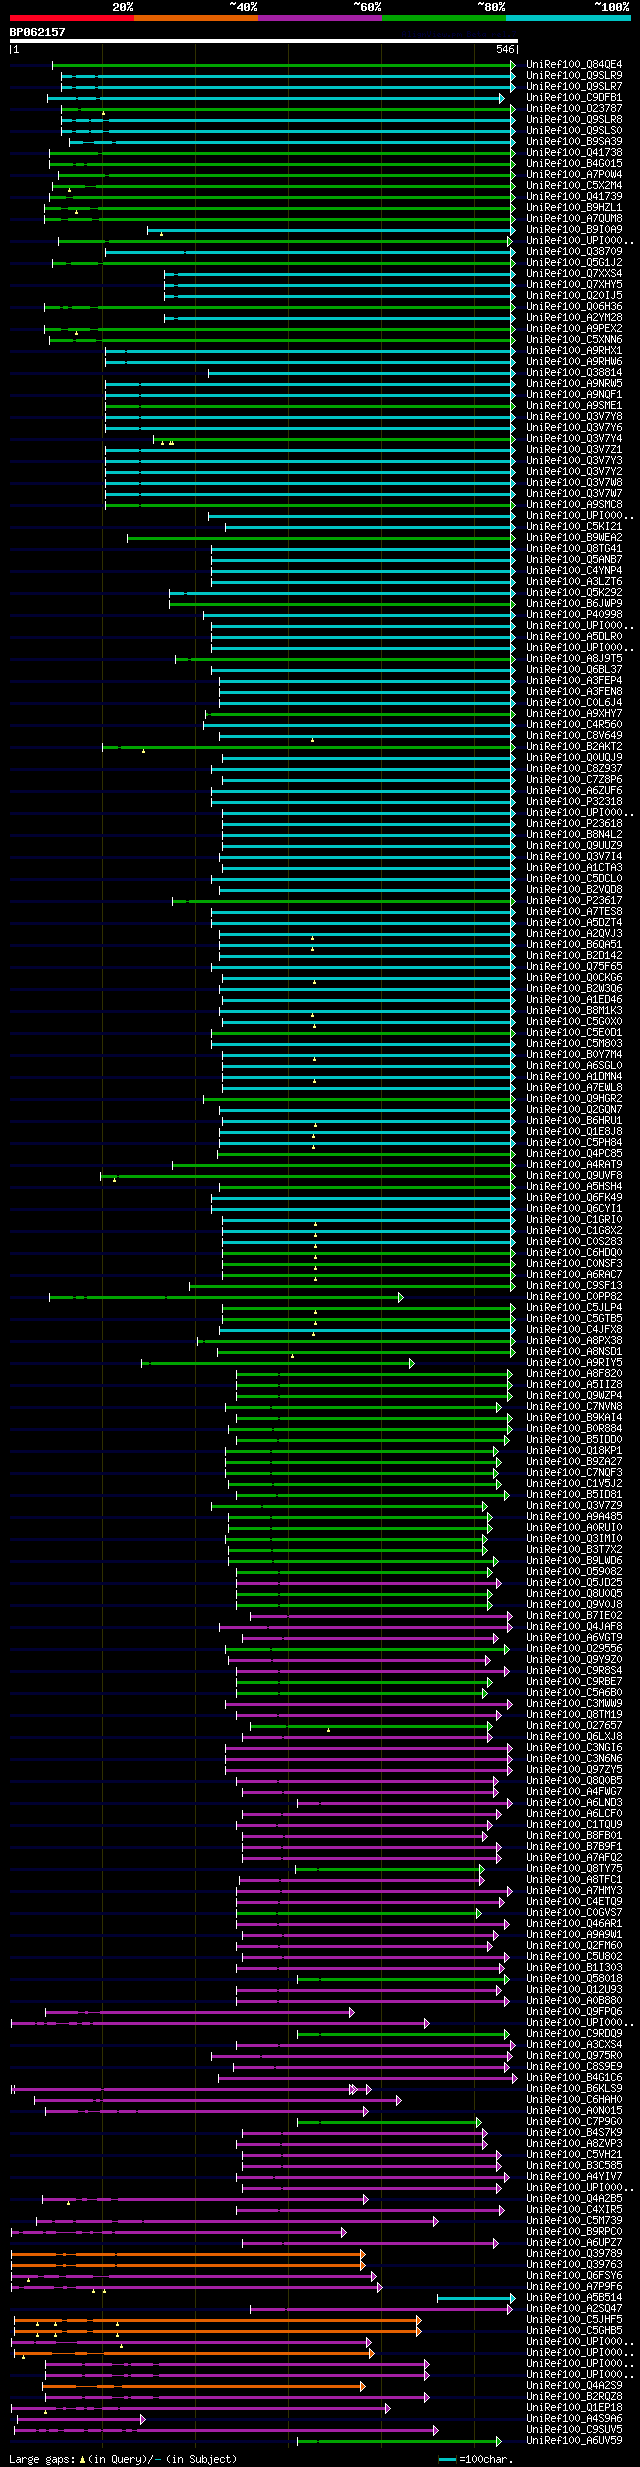Image resolution: width=640 pixels, height=2467 pixels.
Task: Select the UniRef100_B6KLS9 label
Action: point(574,2088)
